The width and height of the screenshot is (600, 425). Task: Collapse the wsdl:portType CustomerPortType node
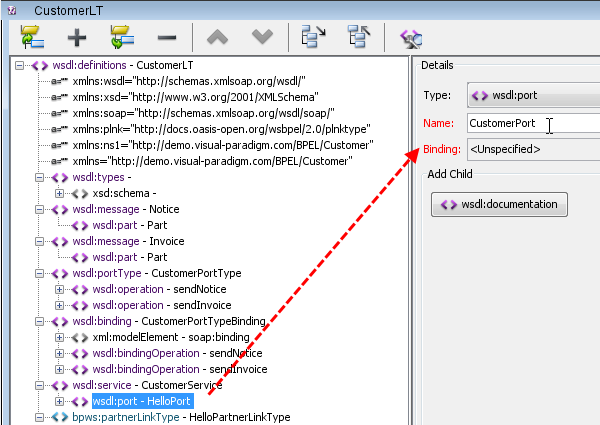pos(39,274)
